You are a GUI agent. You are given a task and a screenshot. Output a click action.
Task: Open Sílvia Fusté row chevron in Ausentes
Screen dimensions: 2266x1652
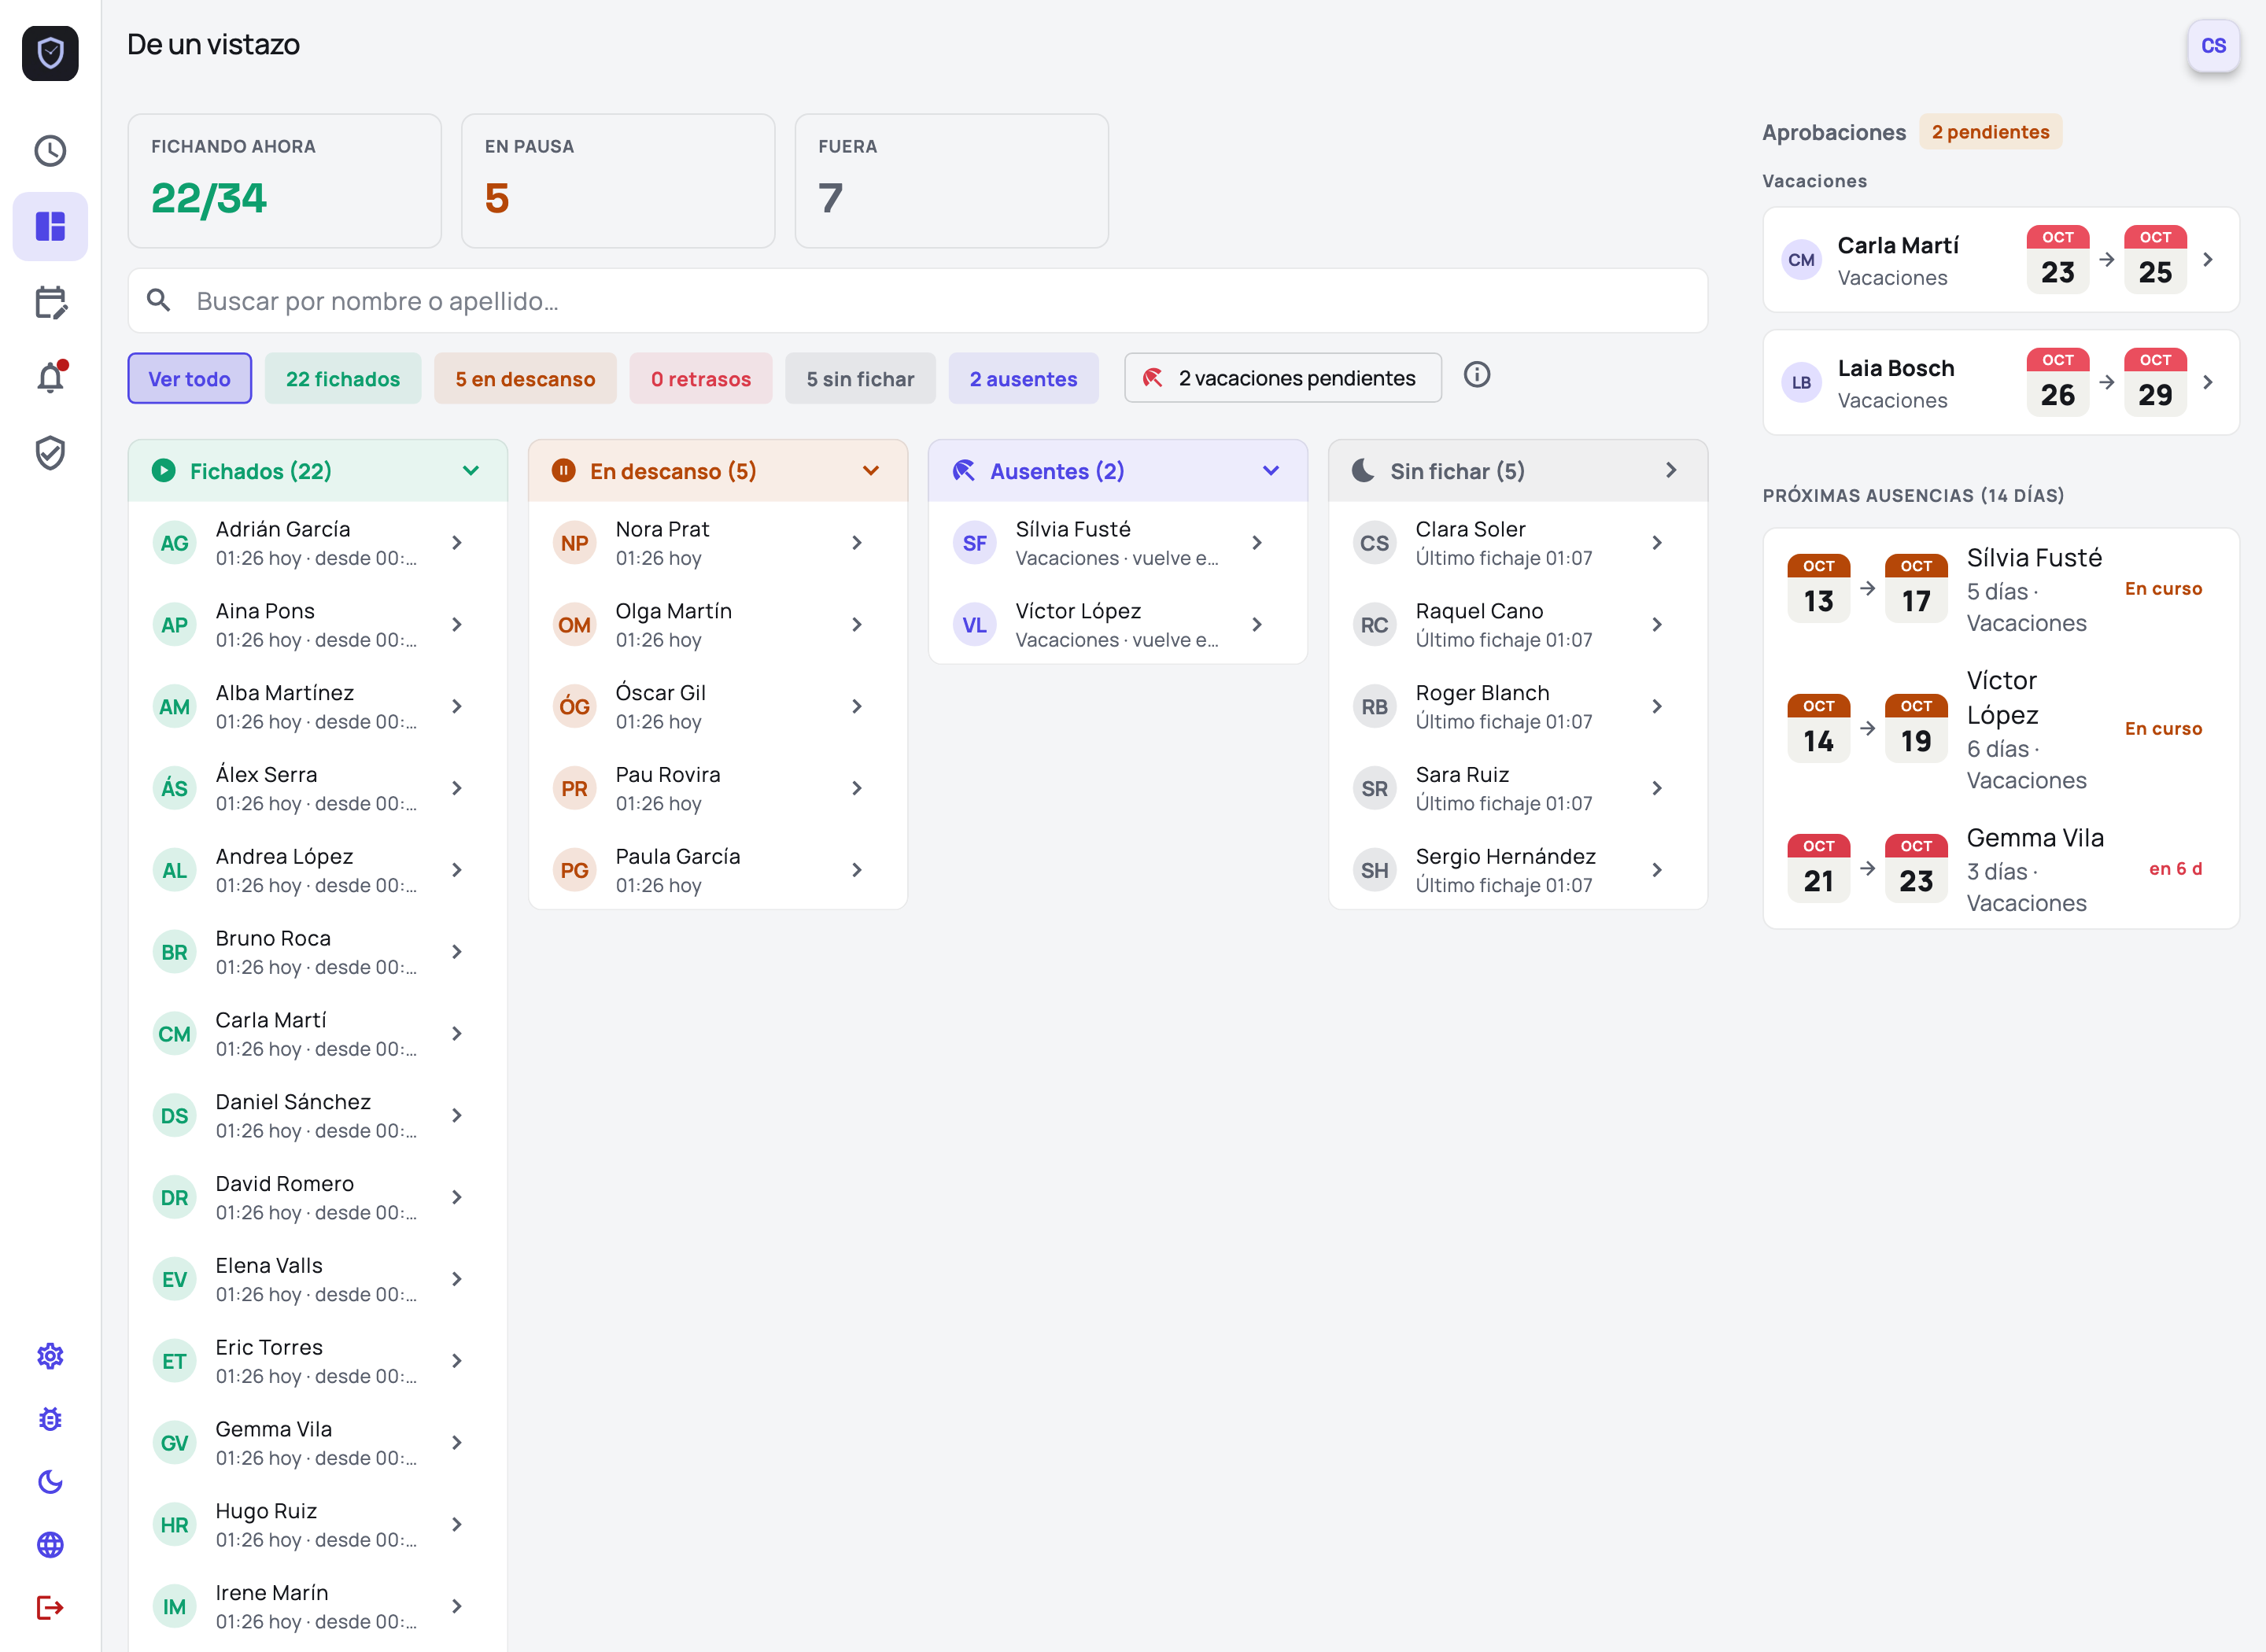1256,543
